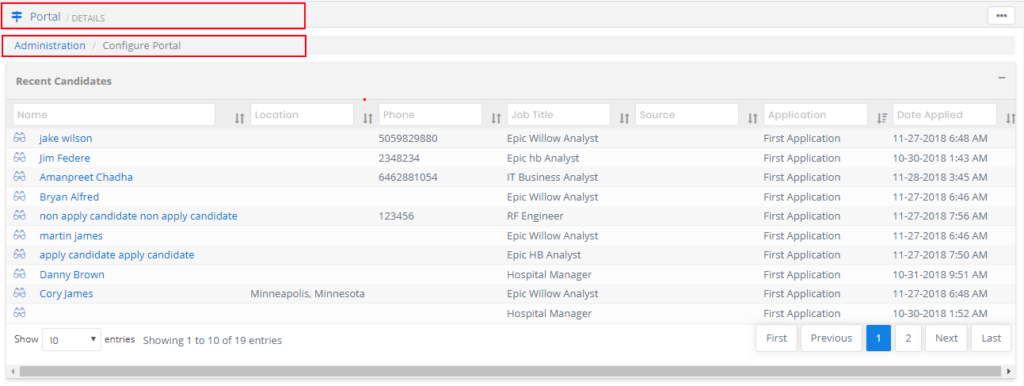Click the Job Title filter field

coord(558,114)
